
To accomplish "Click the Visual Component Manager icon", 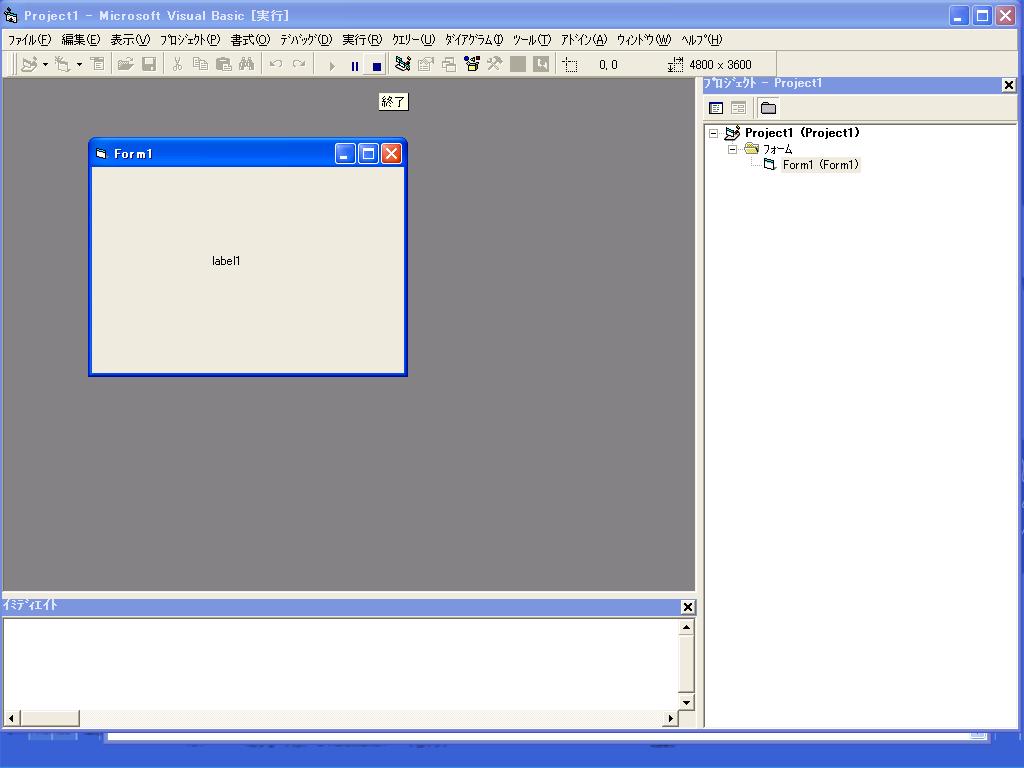I will coord(541,64).
